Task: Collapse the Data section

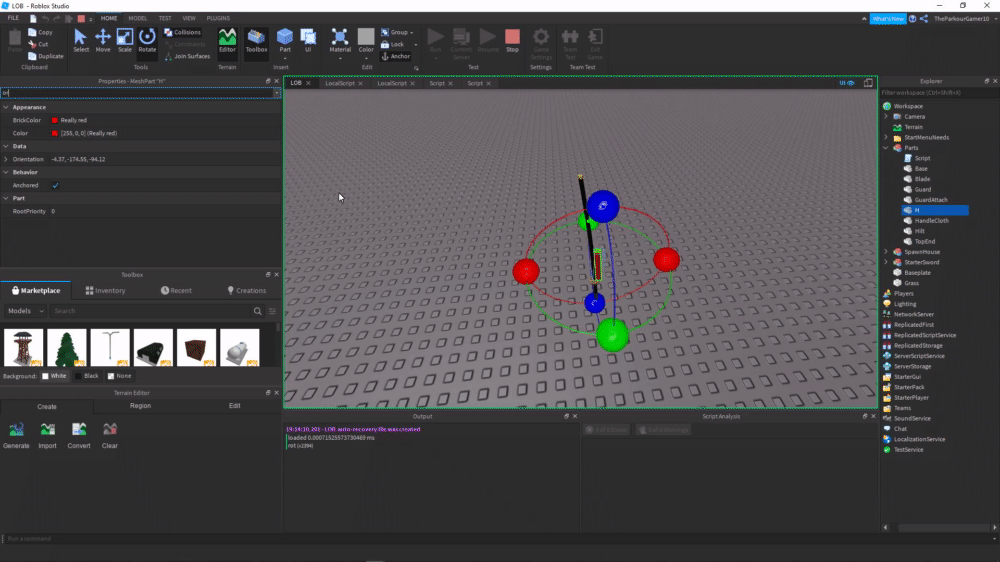Action: pyautogui.click(x=6, y=146)
